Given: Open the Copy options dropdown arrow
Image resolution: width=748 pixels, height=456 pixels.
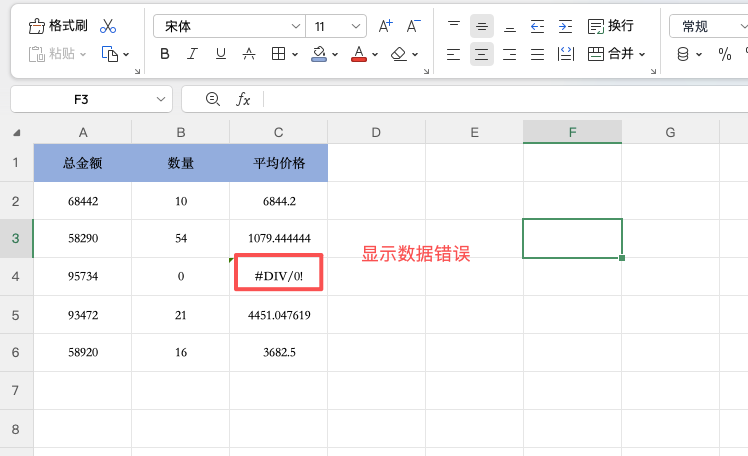Looking at the screenshot, I should (126, 54).
